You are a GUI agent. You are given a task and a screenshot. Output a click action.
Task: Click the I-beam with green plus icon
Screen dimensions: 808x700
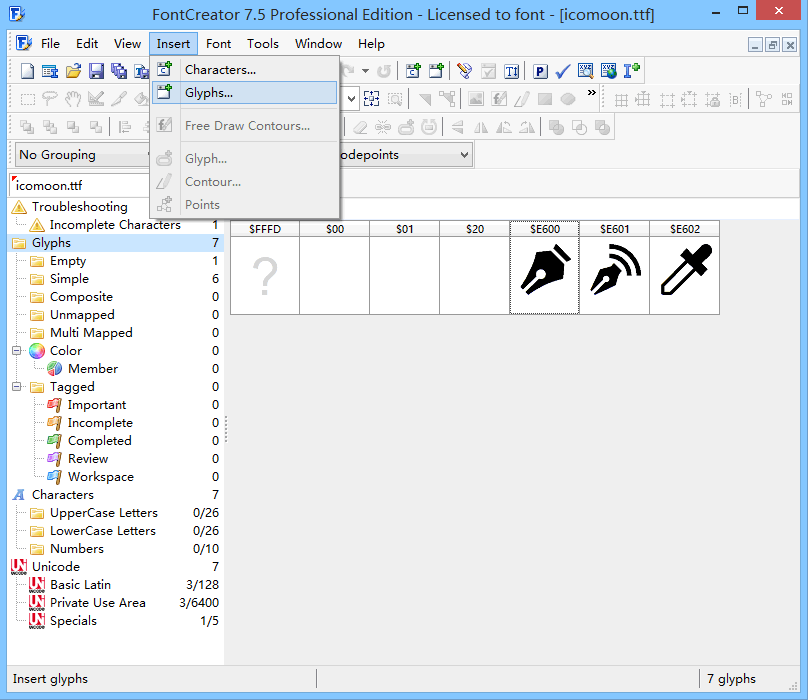tap(632, 71)
